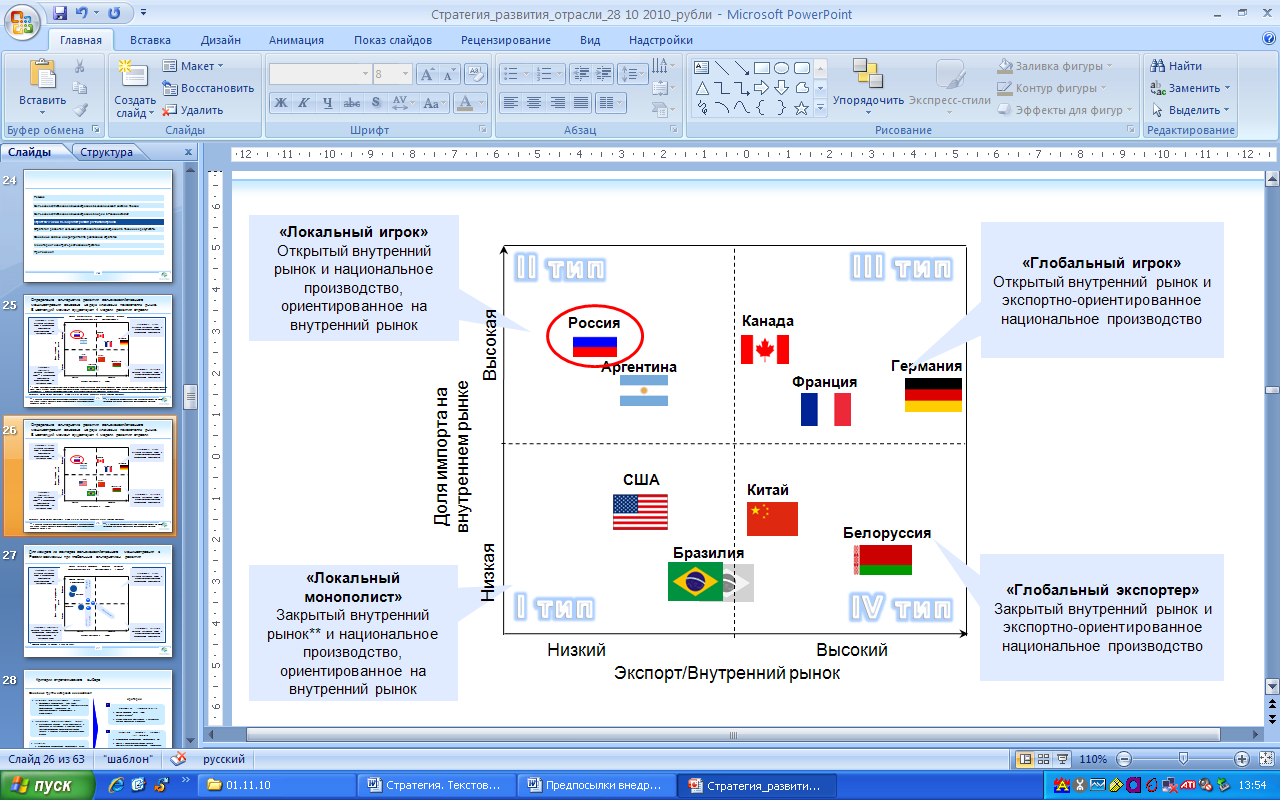Click Создать слайд button
This screenshot has height=800, width=1280.
134,88
